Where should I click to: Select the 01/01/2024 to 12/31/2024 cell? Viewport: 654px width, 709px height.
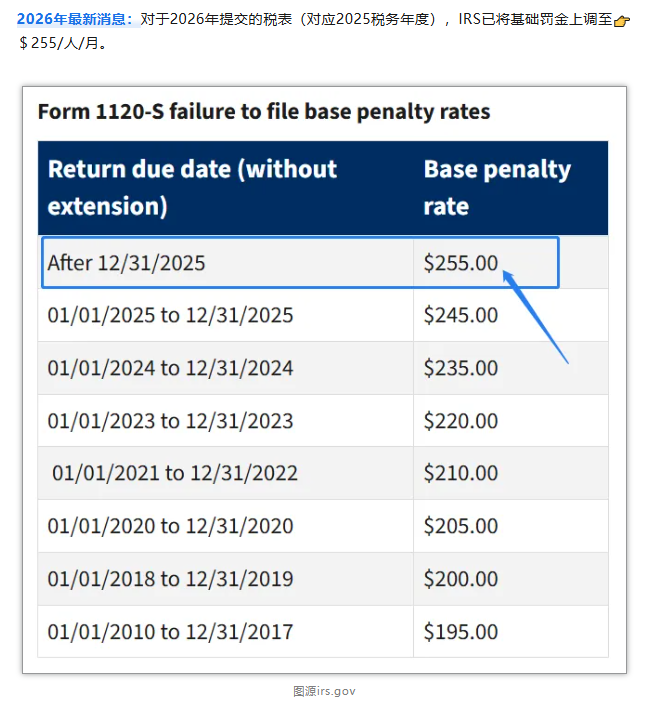(x=171, y=368)
